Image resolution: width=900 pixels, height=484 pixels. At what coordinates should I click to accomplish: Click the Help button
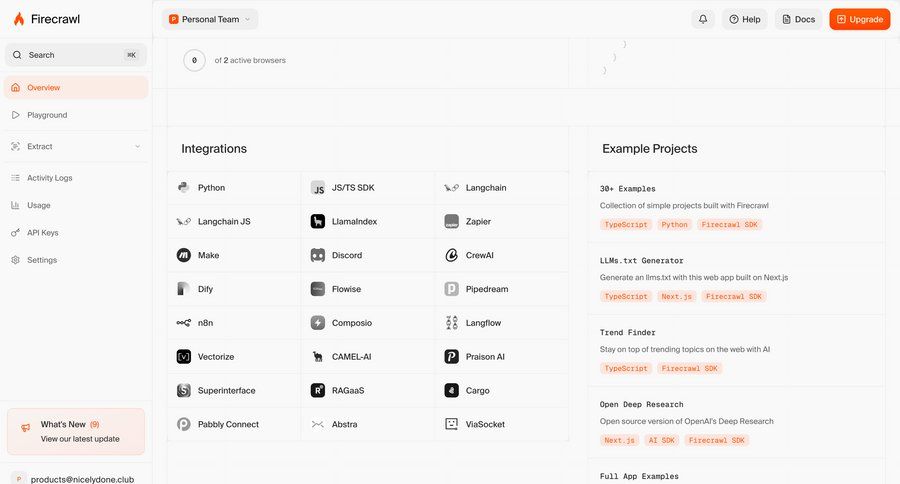[744, 19]
